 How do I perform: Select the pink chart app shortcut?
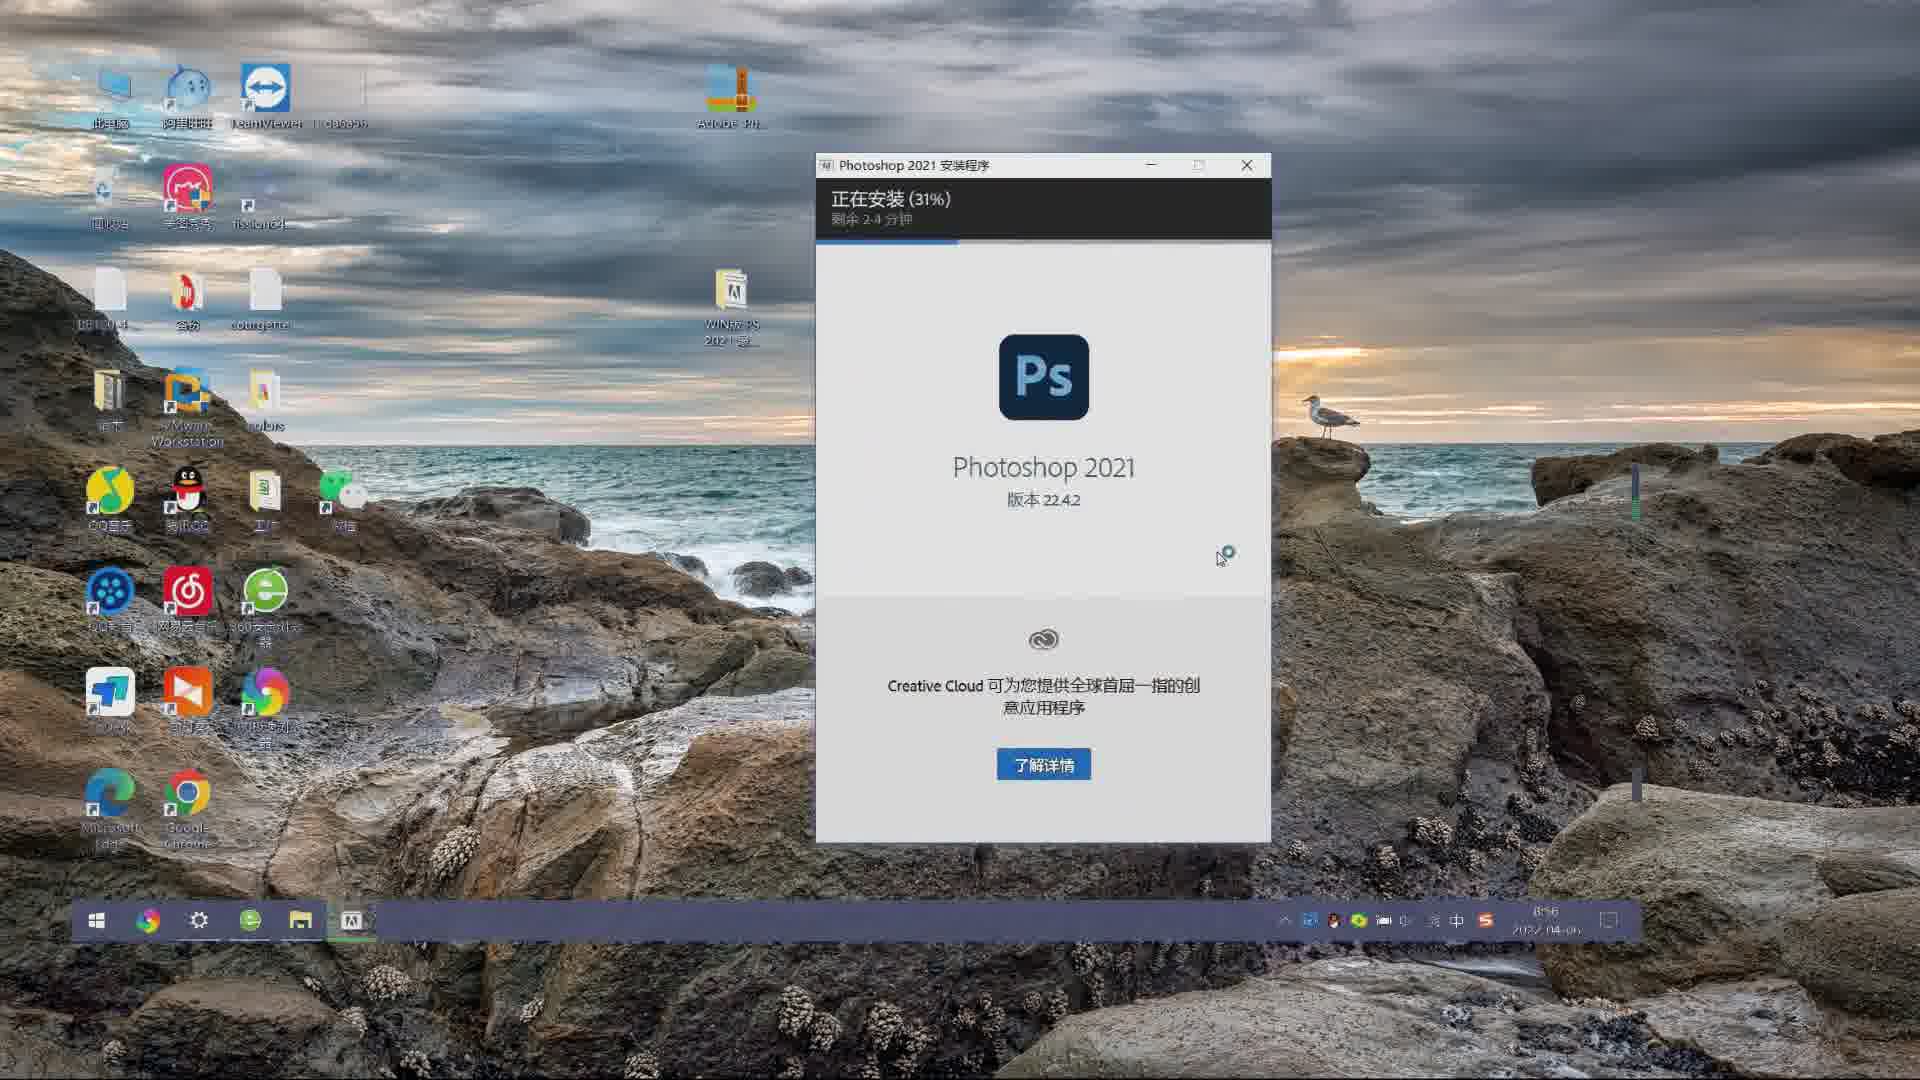point(188,198)
